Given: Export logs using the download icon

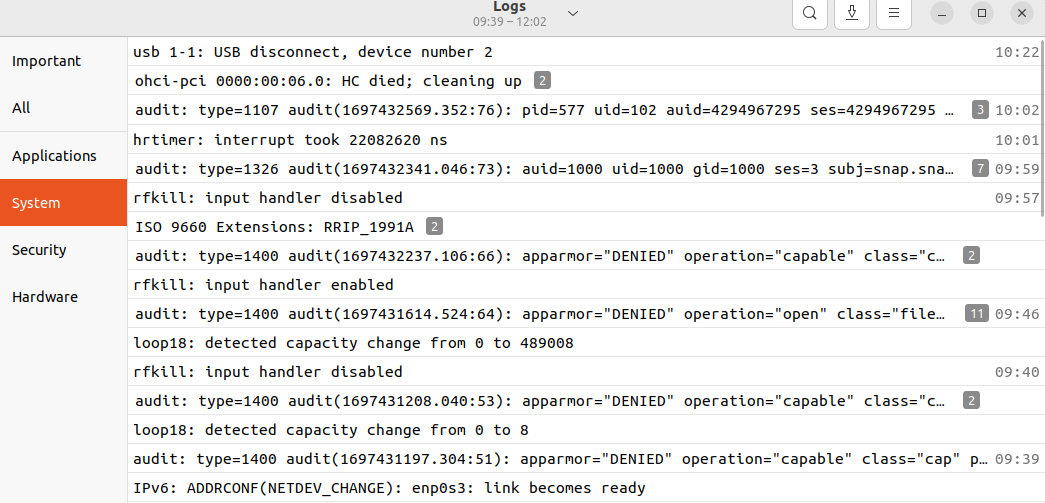Looking at the screenshot, I should click(852, 13).
